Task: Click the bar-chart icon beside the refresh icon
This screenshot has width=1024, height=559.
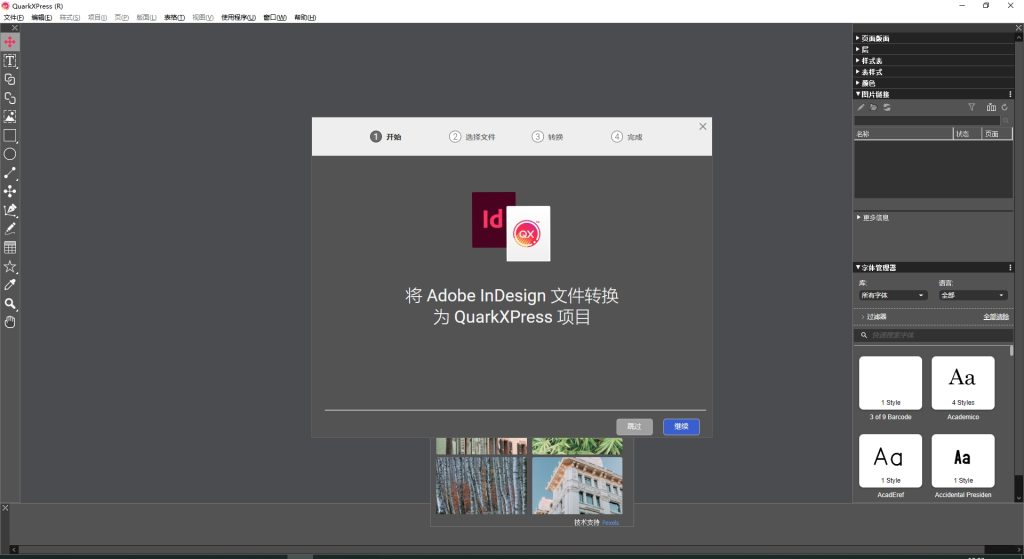Action: coord(991,107)
